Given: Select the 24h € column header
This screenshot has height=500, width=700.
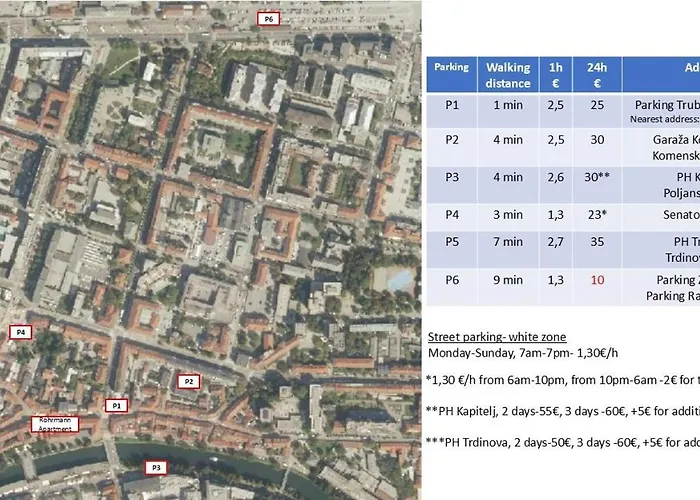Looking at the screenshot, I should [598, 76].
